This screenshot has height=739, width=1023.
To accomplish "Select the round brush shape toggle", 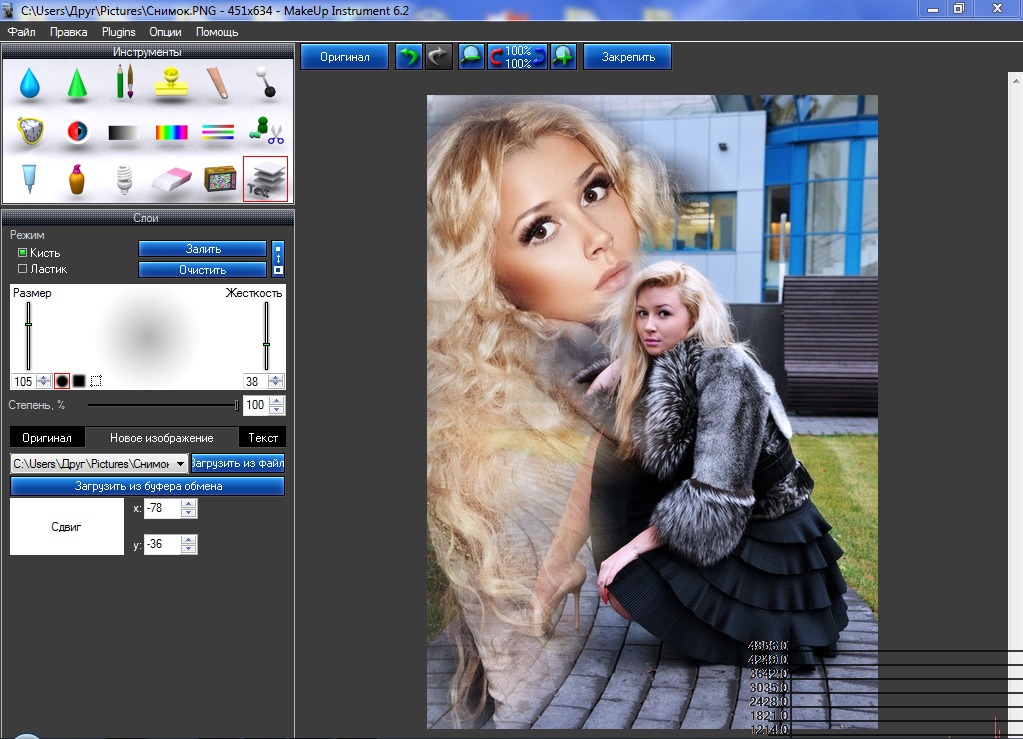I will point(61,381).
